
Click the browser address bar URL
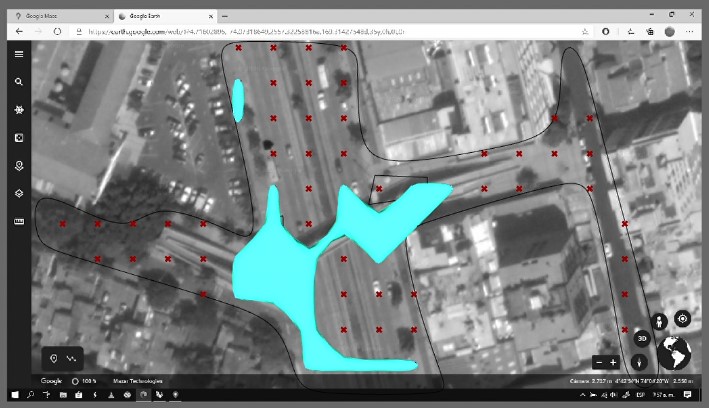(x=250, y=32)
